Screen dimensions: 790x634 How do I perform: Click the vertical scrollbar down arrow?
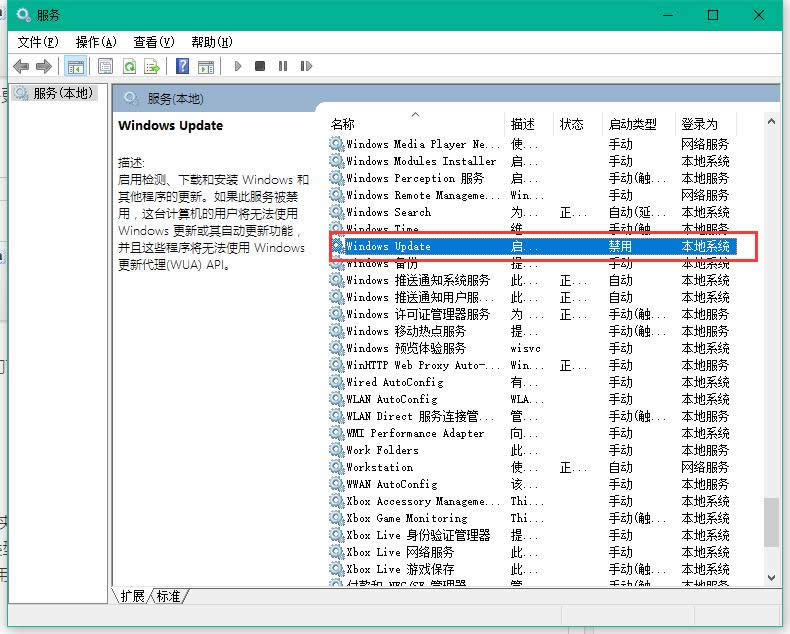click(x=771, y=578)
